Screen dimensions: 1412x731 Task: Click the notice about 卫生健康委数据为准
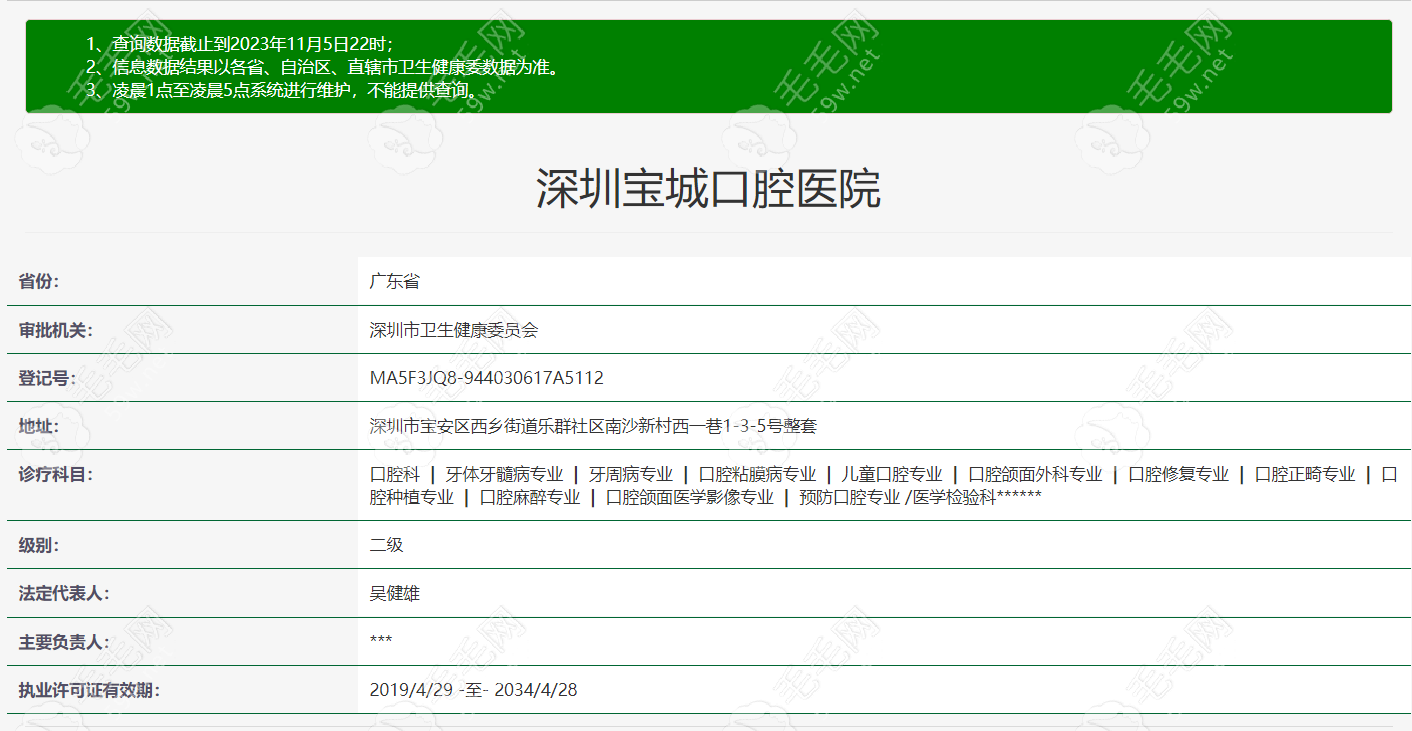point(337,67)
